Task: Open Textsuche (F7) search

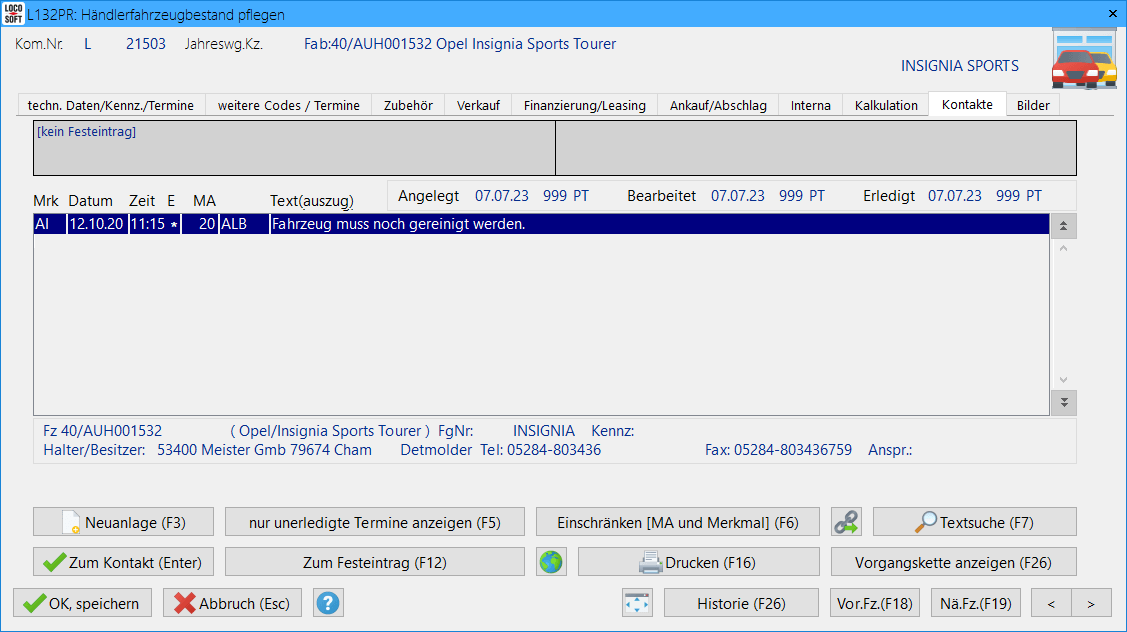Action: click(x=974, y=522)
